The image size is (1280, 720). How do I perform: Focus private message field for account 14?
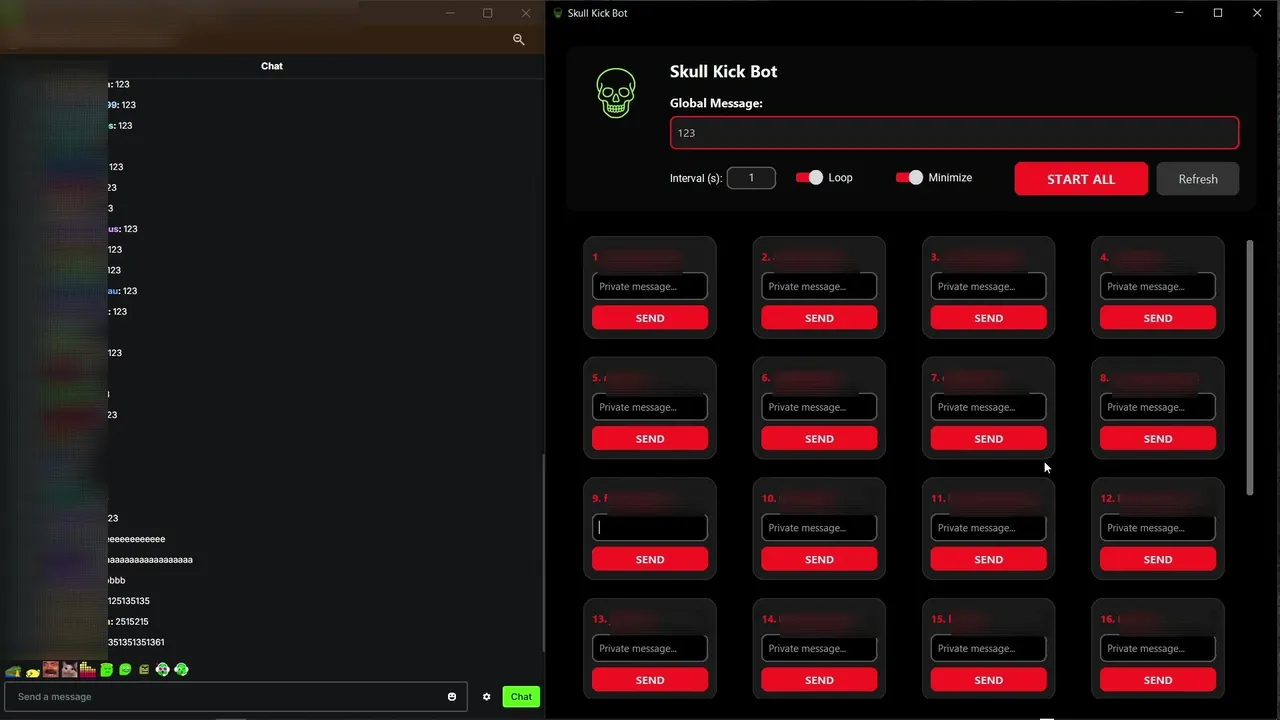pos(819,649)
